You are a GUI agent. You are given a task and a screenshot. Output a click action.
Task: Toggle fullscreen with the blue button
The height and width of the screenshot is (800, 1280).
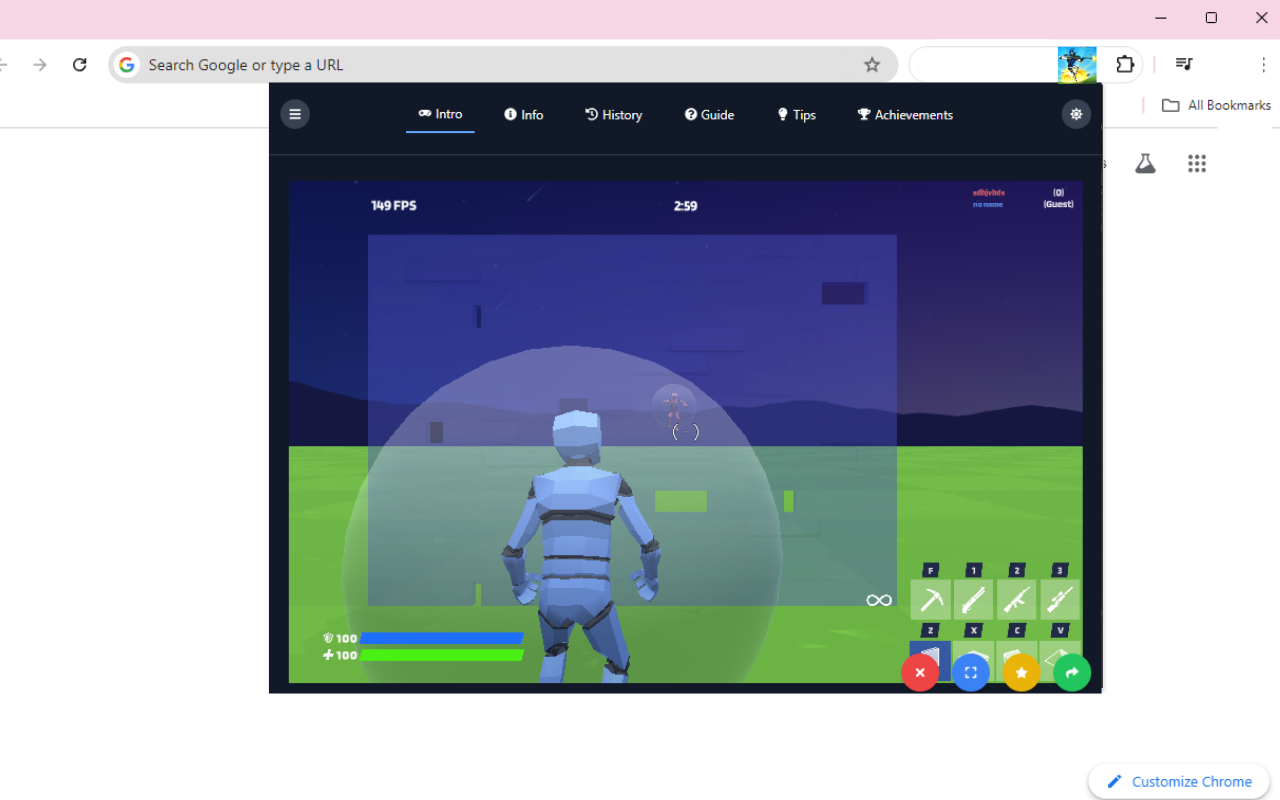tap(970, 673)
